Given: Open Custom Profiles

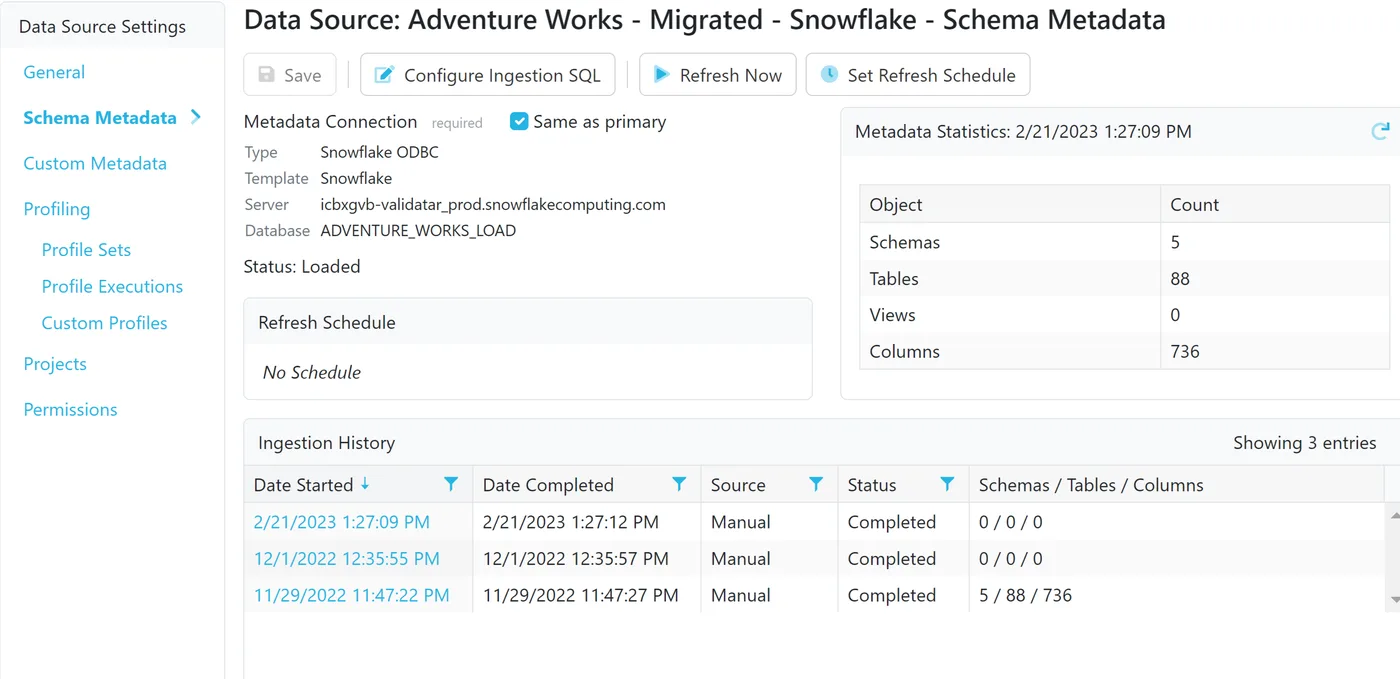Looking at the screenshot, I should point(104,323).
